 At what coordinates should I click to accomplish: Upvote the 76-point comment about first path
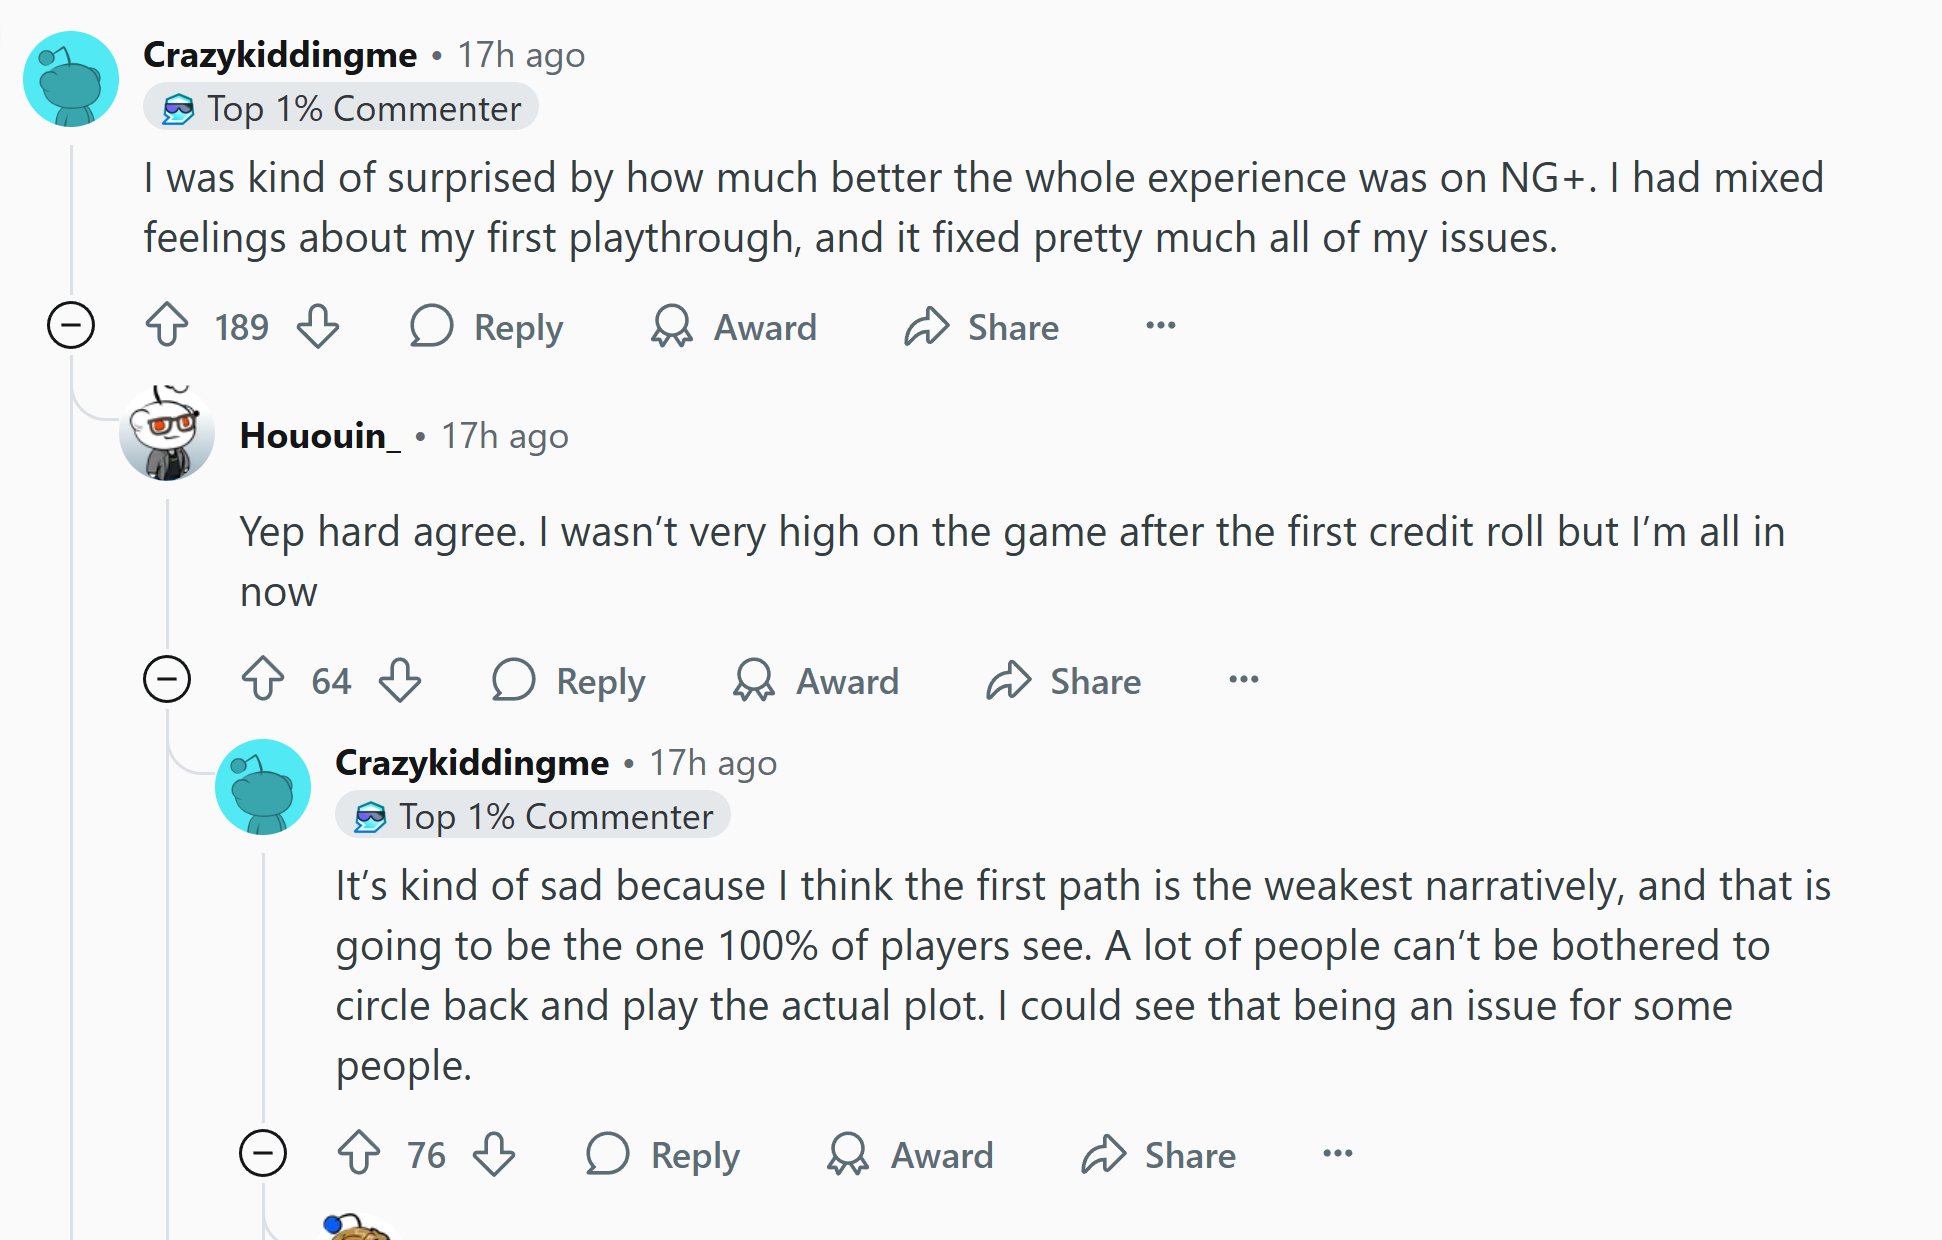359,1153
